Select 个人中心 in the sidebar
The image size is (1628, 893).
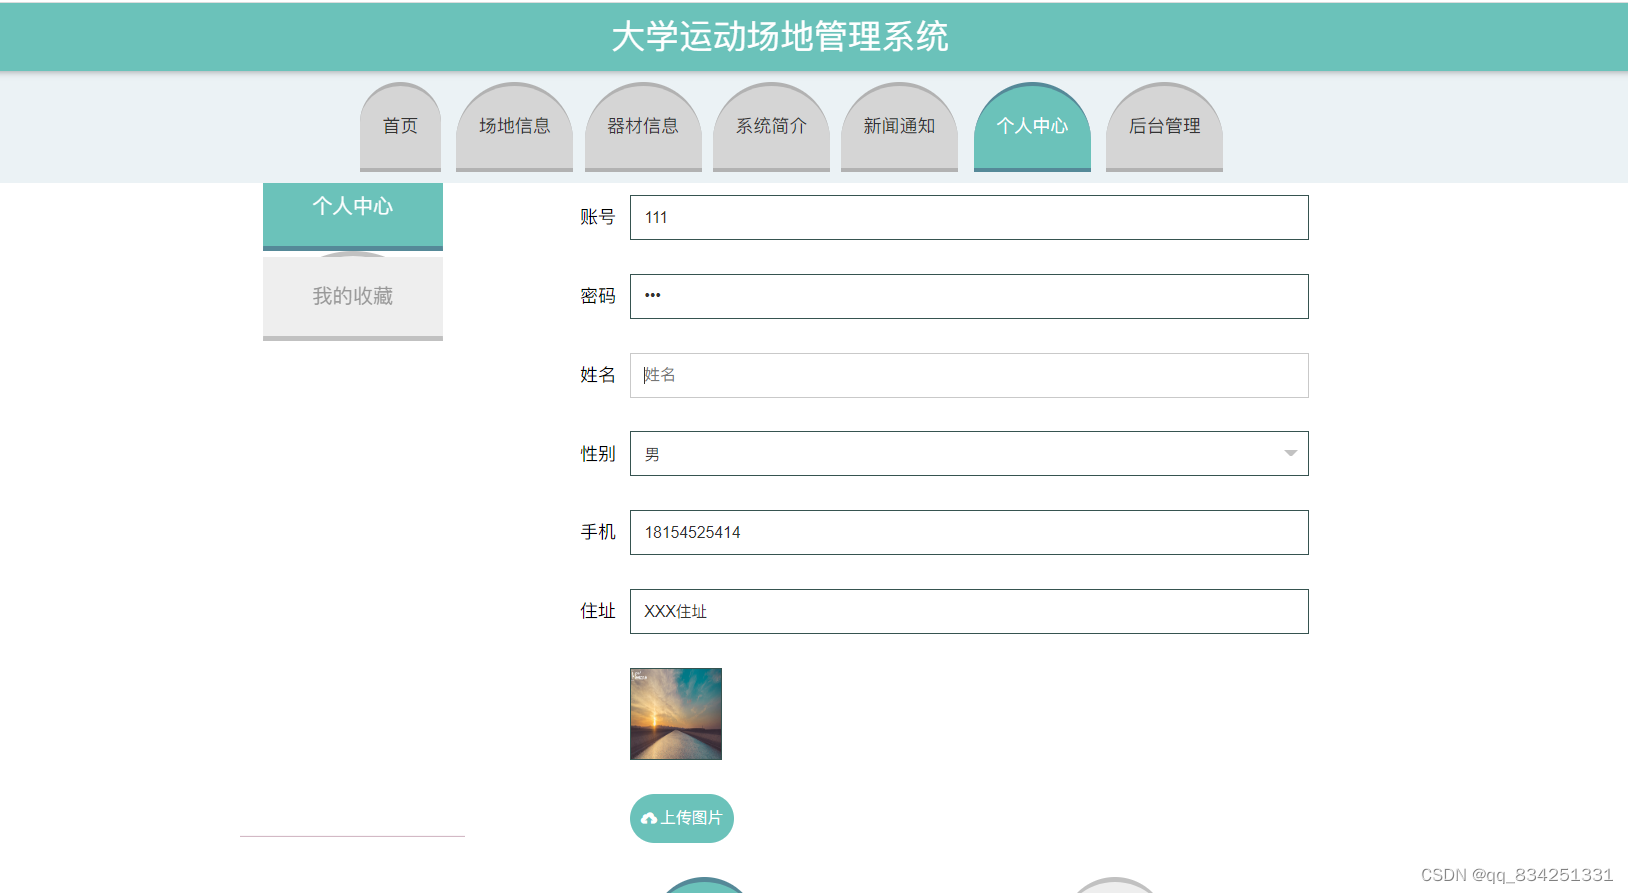353,215
